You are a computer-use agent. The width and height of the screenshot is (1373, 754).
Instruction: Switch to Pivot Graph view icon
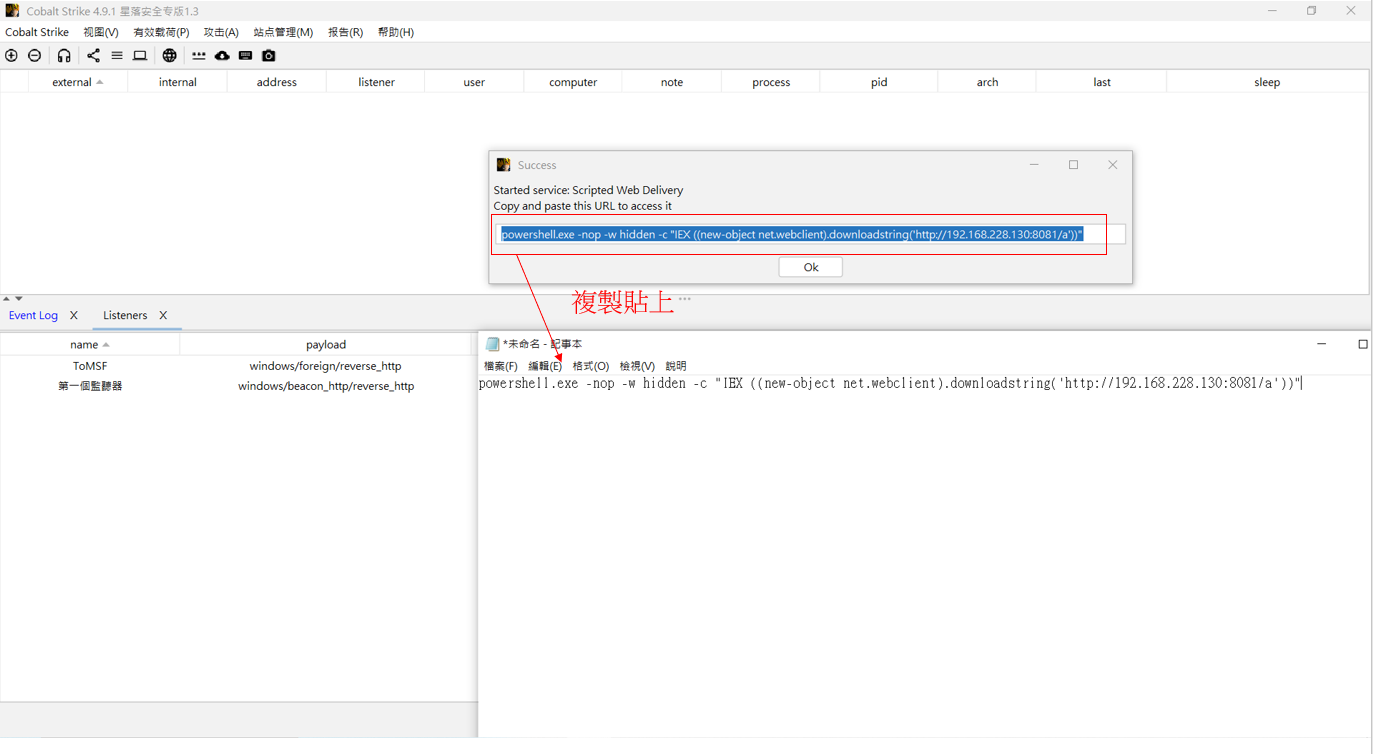coord(93,56)
